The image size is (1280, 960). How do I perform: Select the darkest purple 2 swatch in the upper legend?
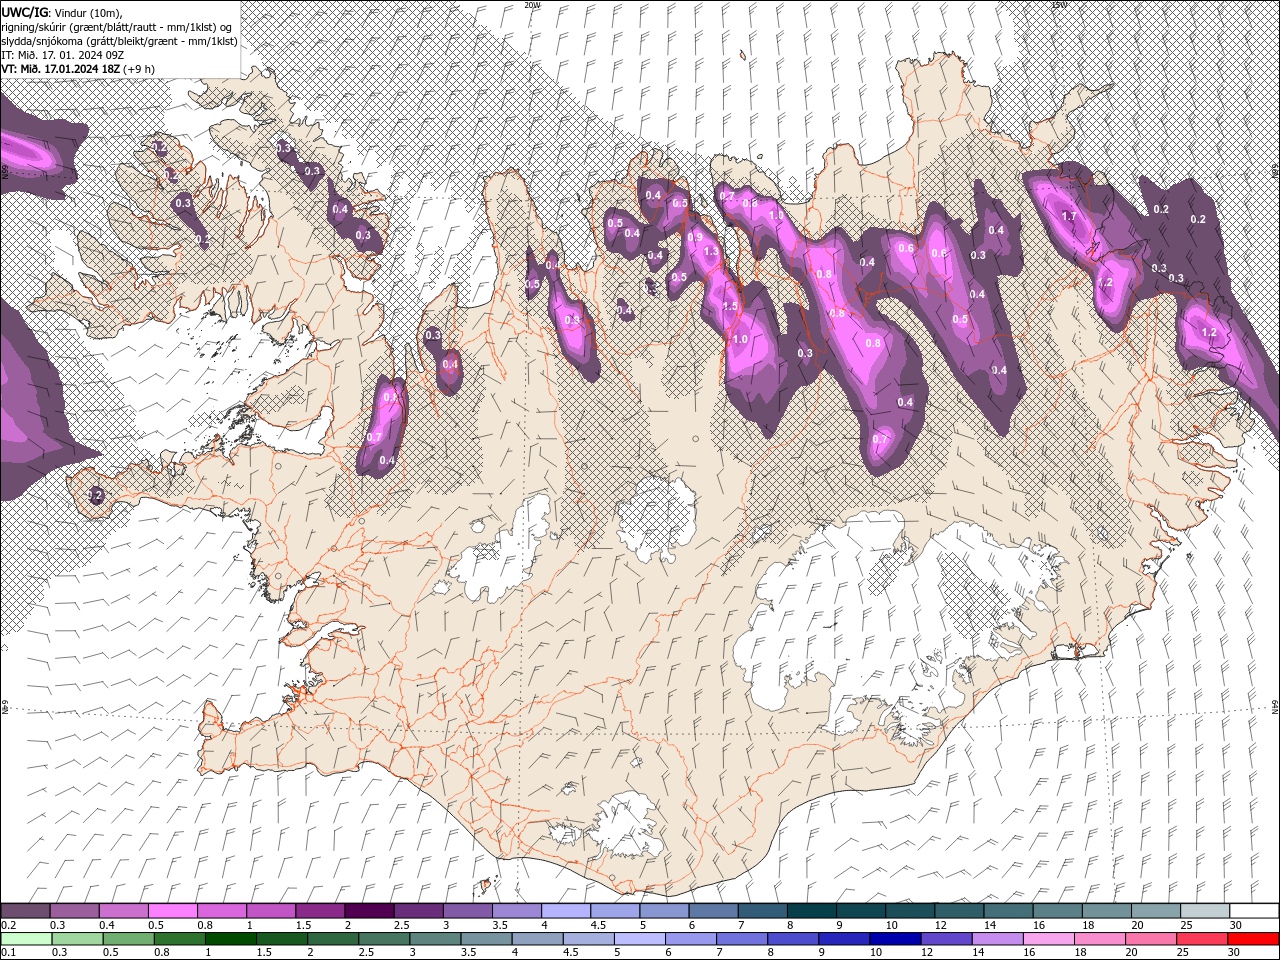coord(368,911)
